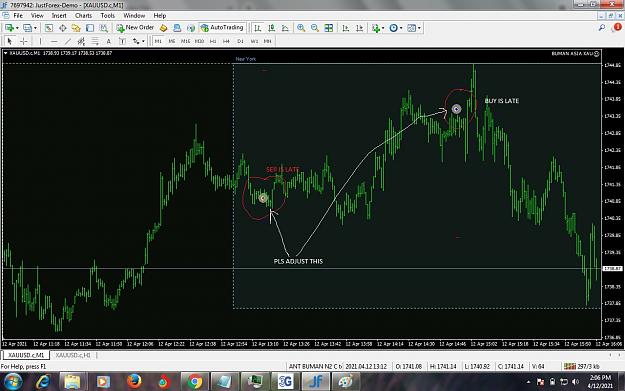The width and height of the screenshot is (625, 391).
Task: Toggle the Navigator panel icon
Action: tap(76, 28)
